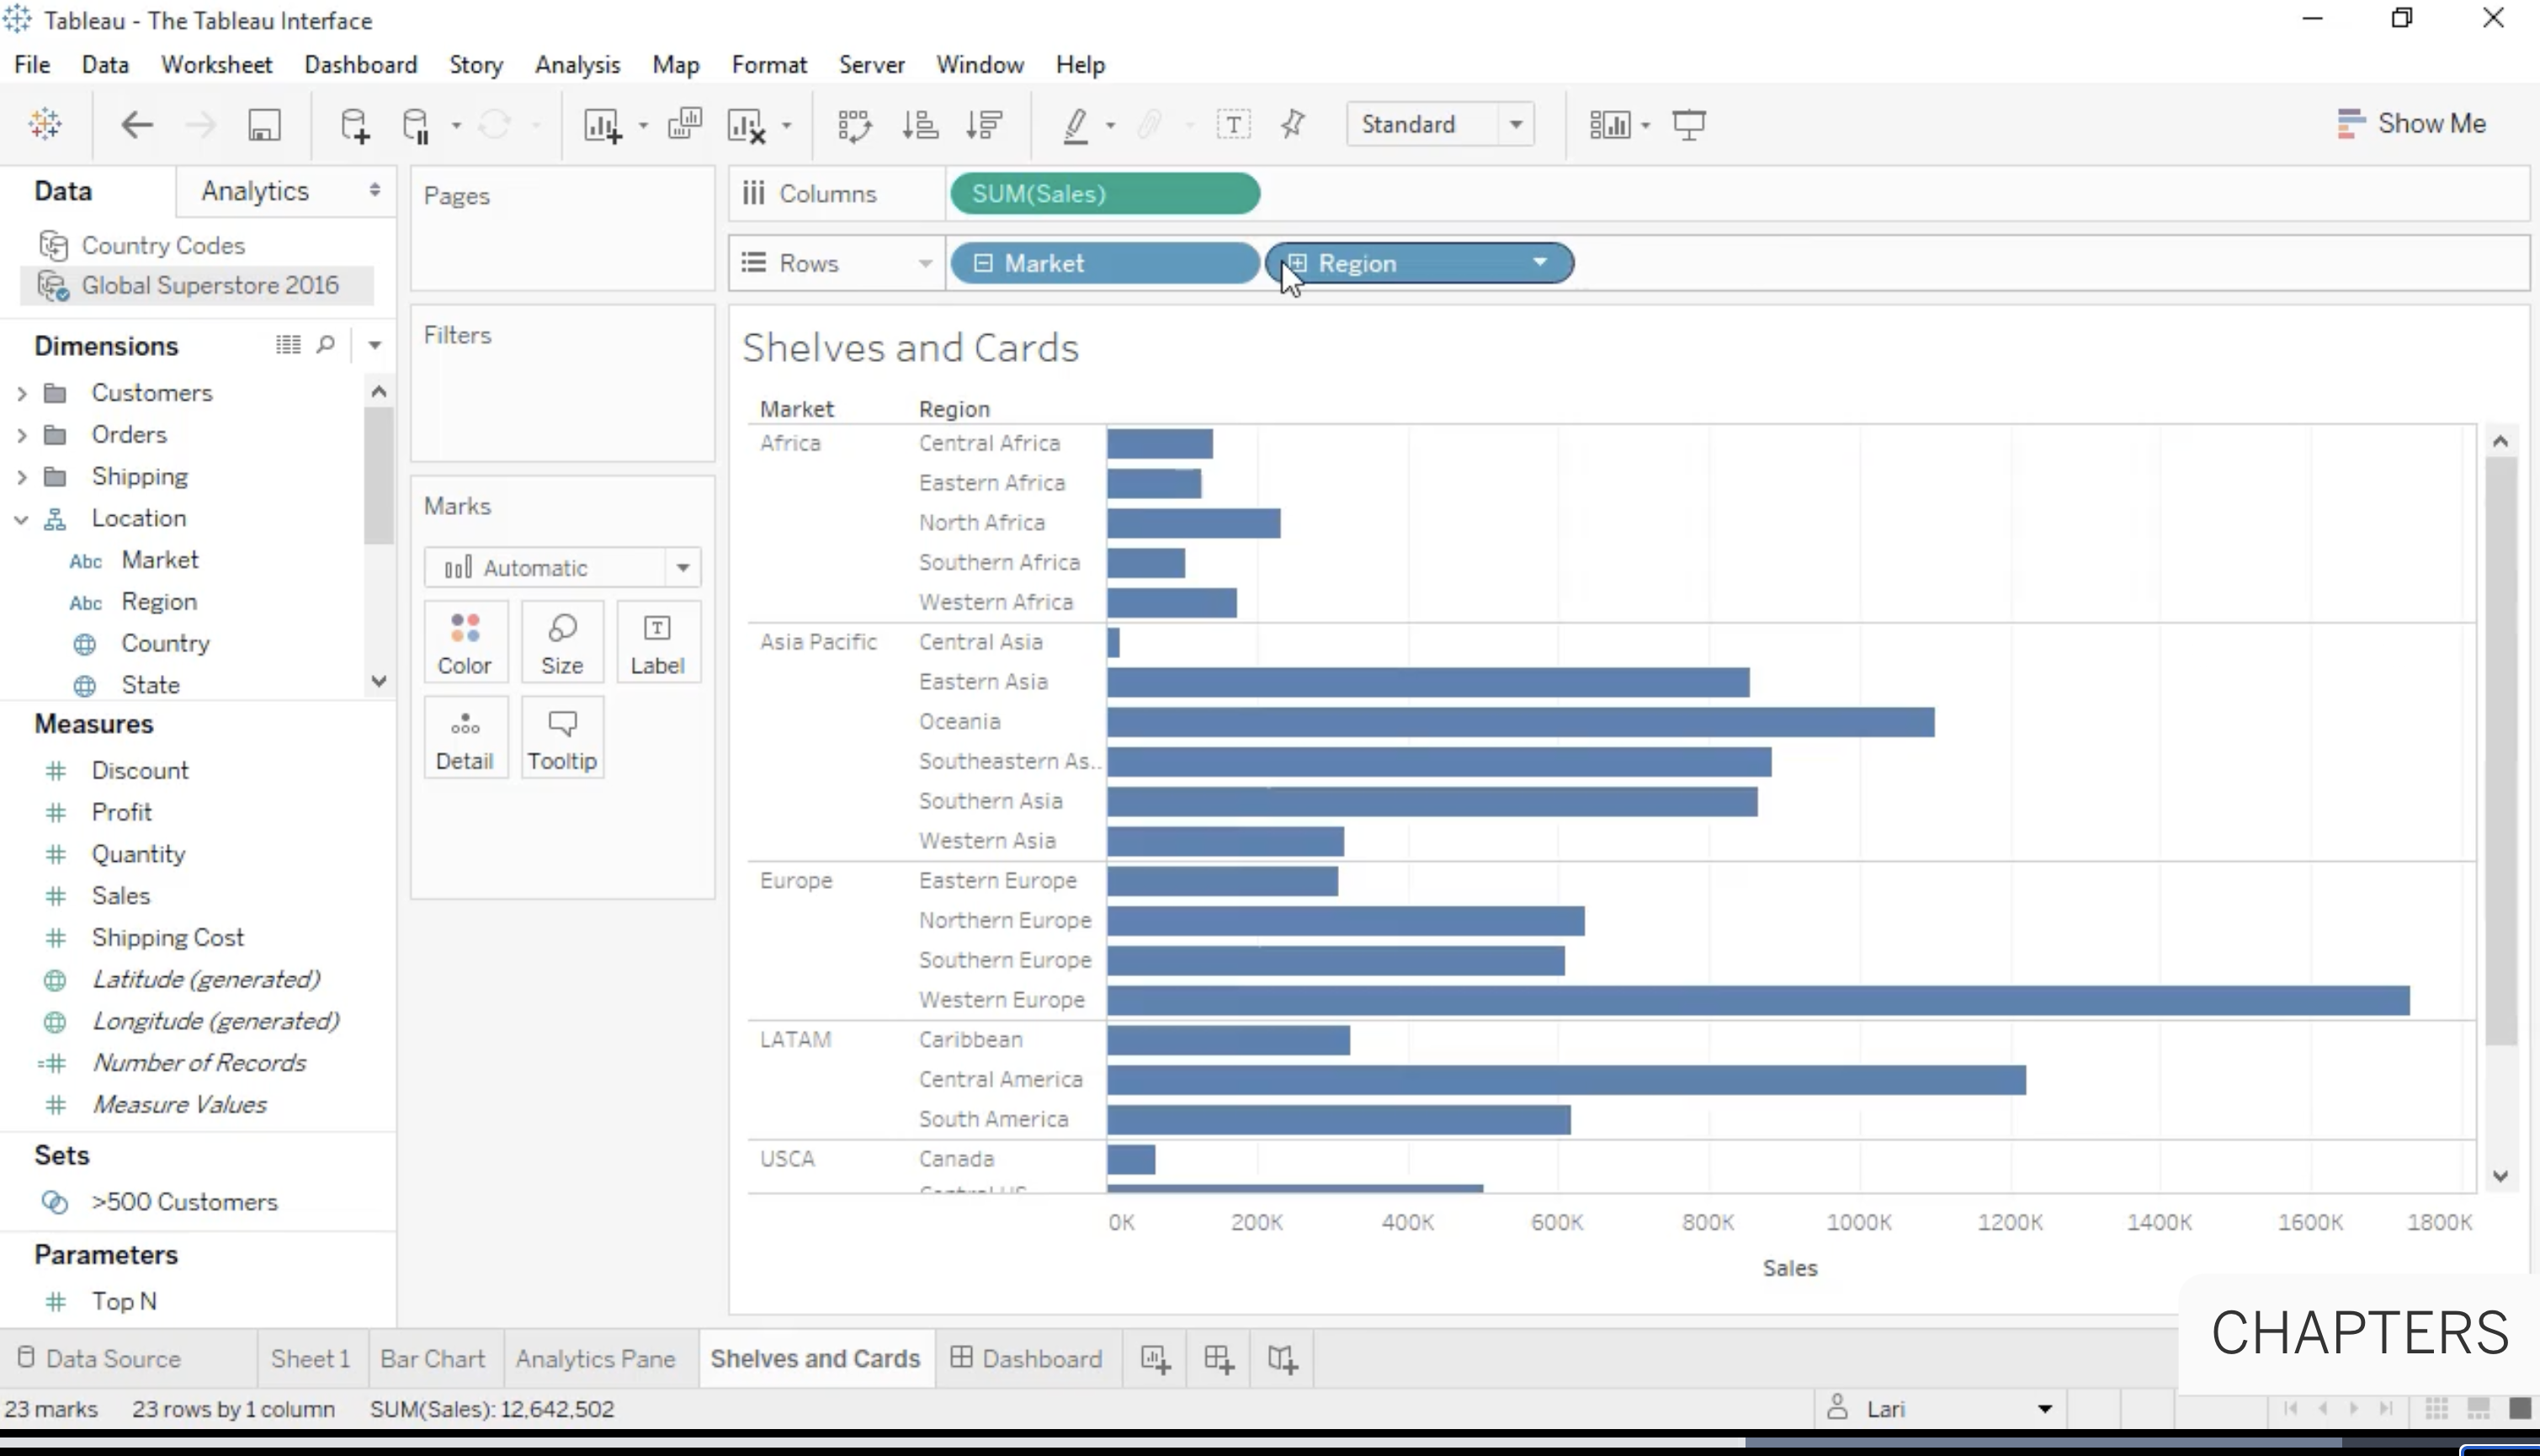Open presentation mode from toolbar
2540x1456 pixels.
pos(1689,125)
